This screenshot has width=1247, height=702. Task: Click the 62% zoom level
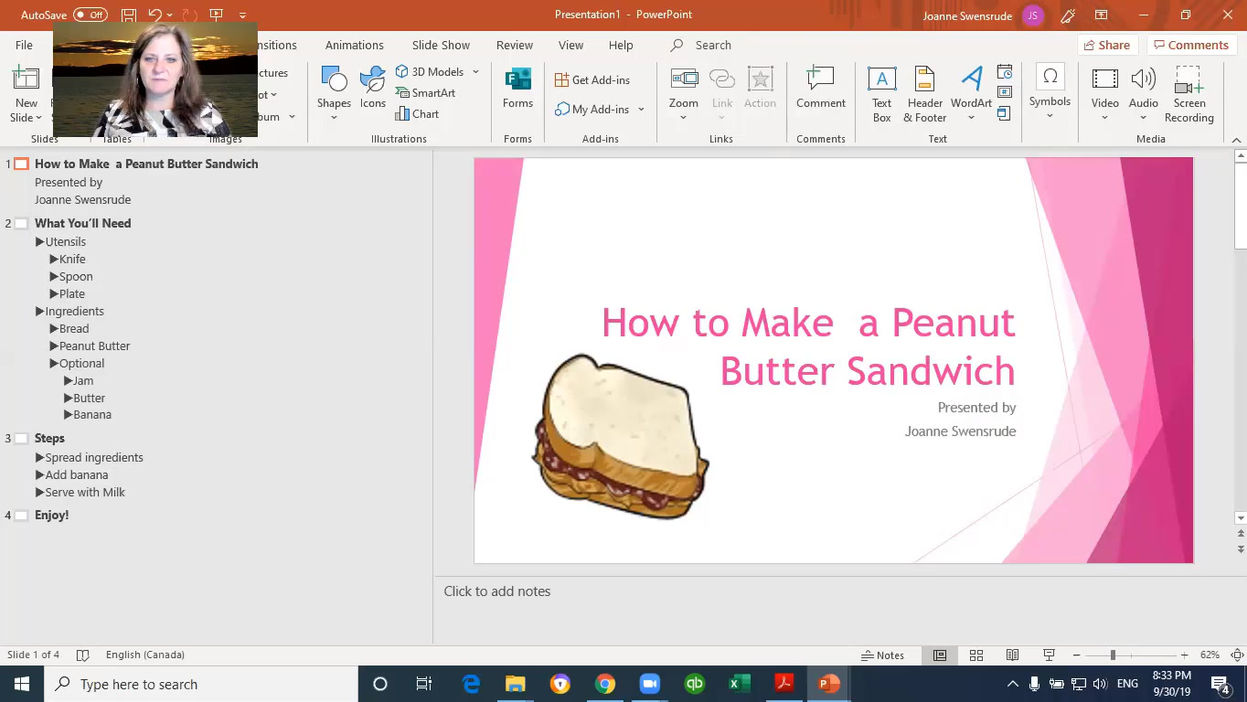point(1210,655)
